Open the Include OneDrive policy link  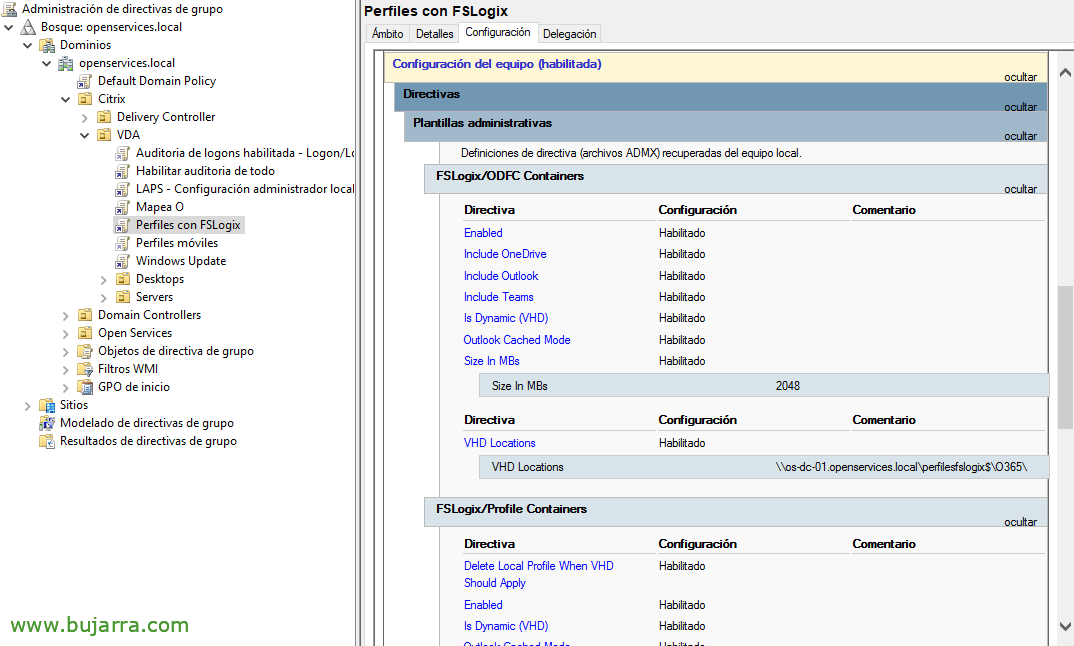point(505,254)
